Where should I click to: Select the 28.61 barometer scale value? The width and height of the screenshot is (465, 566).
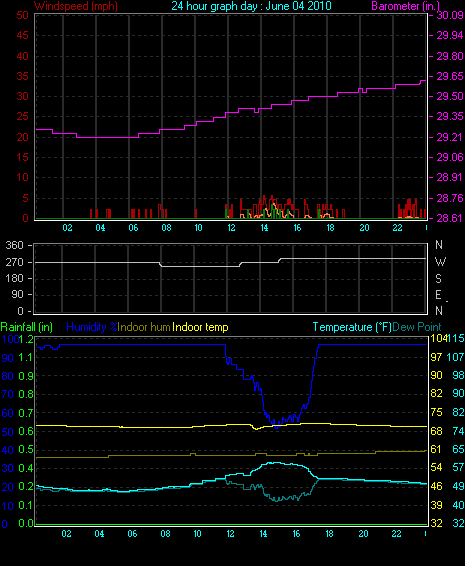(450, 218)
